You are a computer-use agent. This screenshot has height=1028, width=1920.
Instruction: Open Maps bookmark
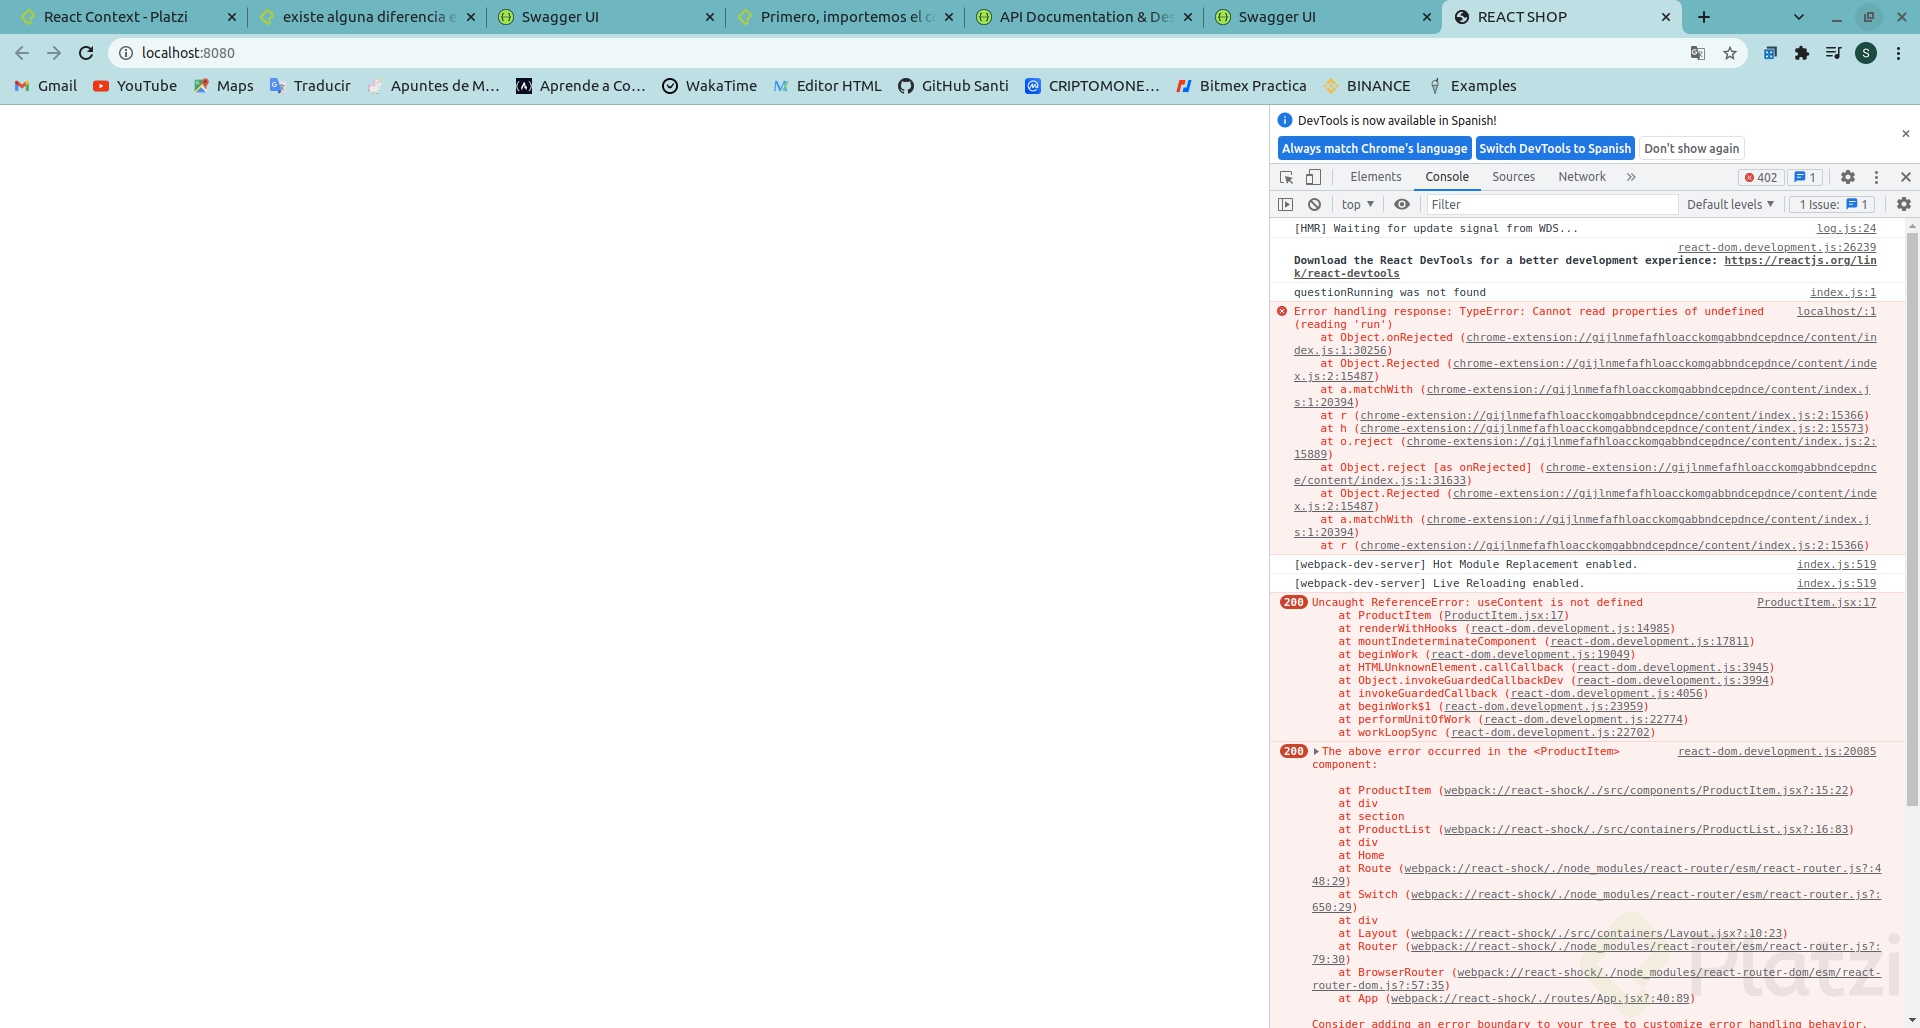(223, 86)
